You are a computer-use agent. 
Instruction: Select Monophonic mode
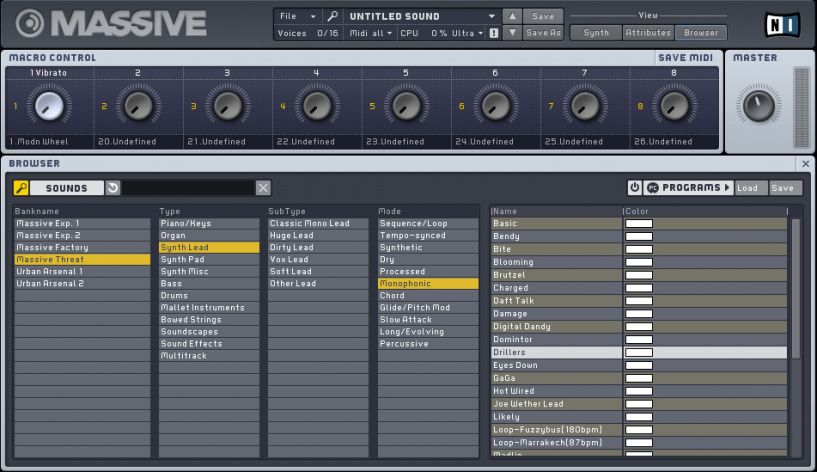pos(428,283)
